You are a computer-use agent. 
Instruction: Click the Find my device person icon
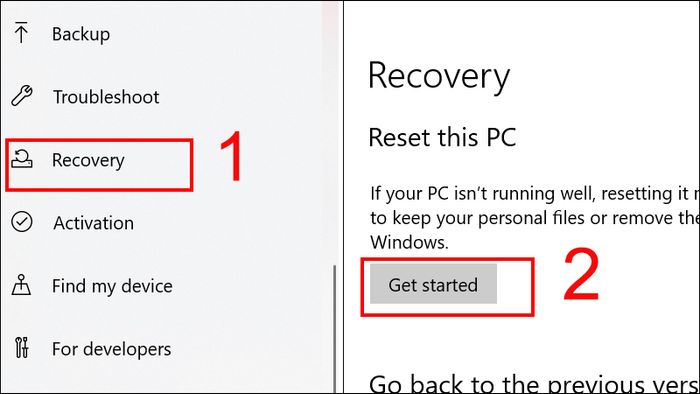point(21,285)
